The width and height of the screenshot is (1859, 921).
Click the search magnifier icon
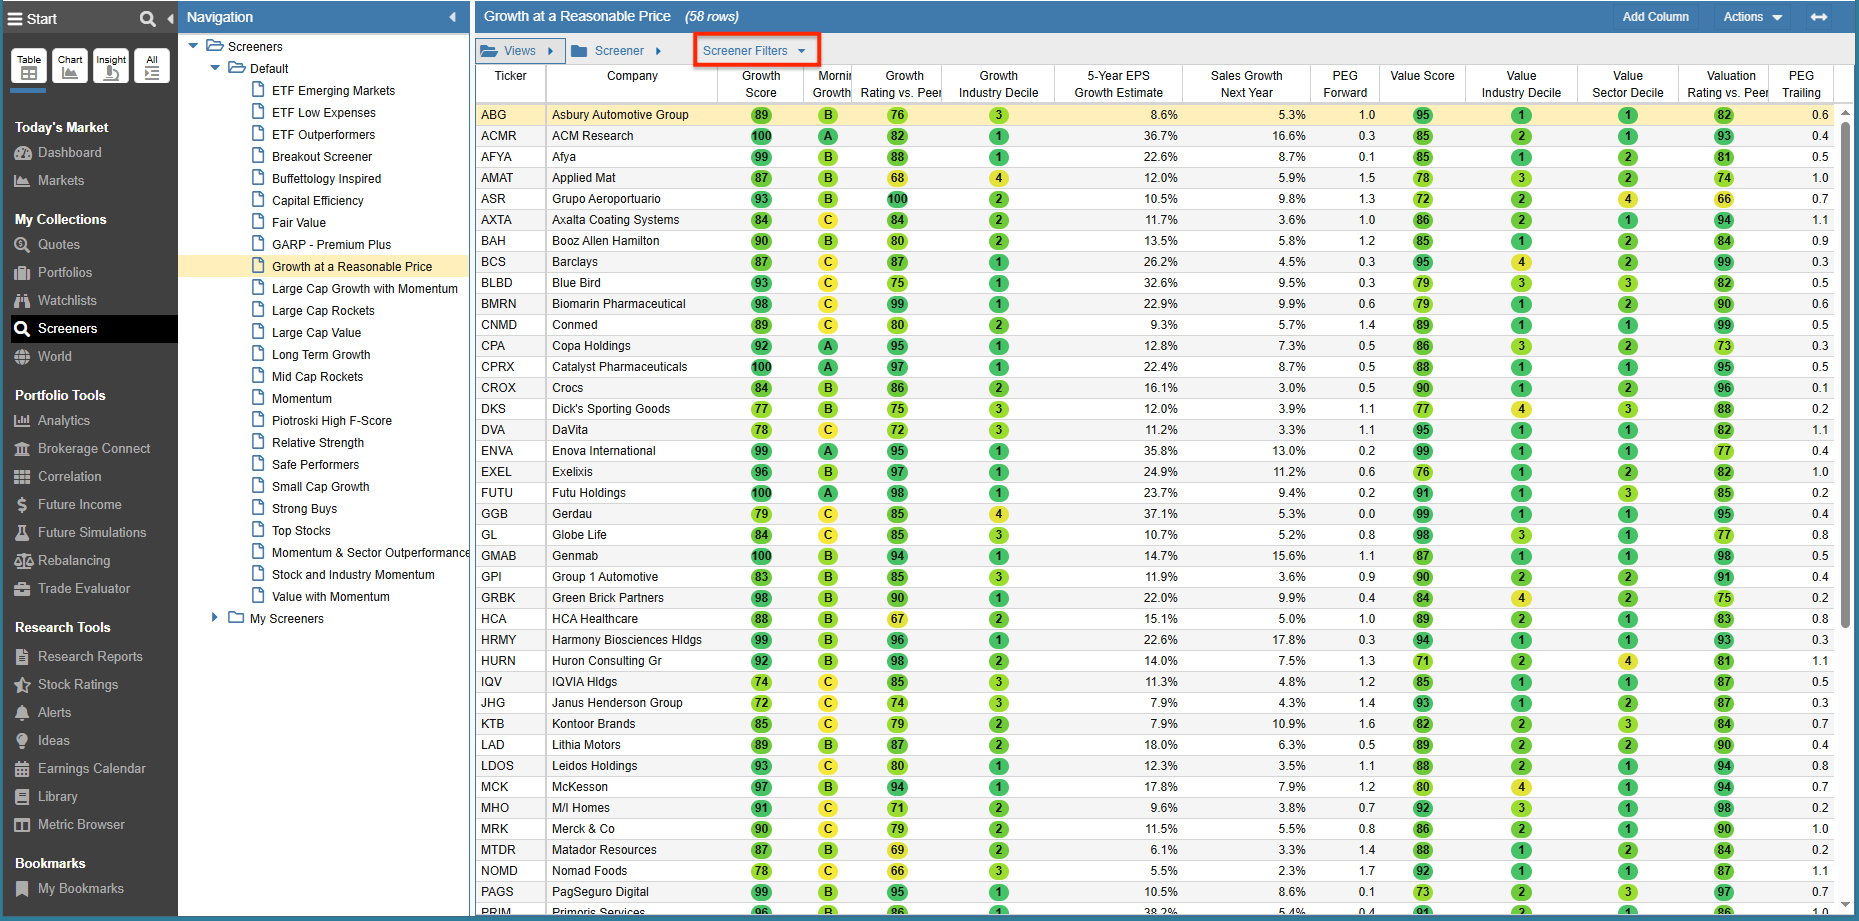click(x=147, y=19)
